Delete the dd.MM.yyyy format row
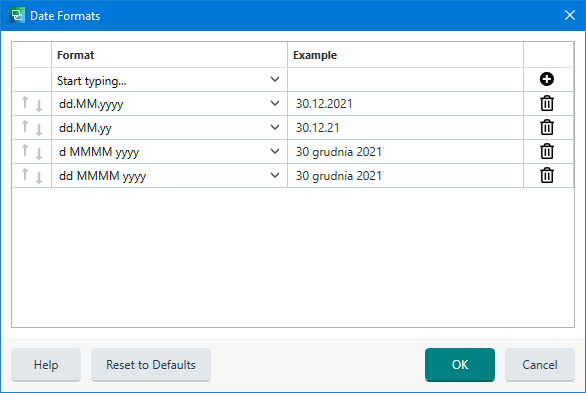586x393 pixels. [547, 103]
